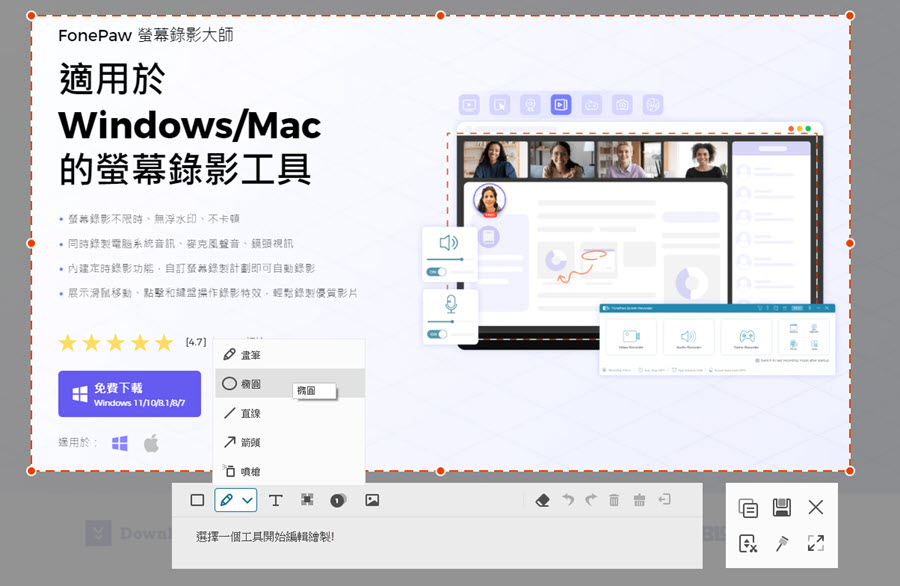
Task: Save the screenshot with floppy icon
Action: click(781, 507)
